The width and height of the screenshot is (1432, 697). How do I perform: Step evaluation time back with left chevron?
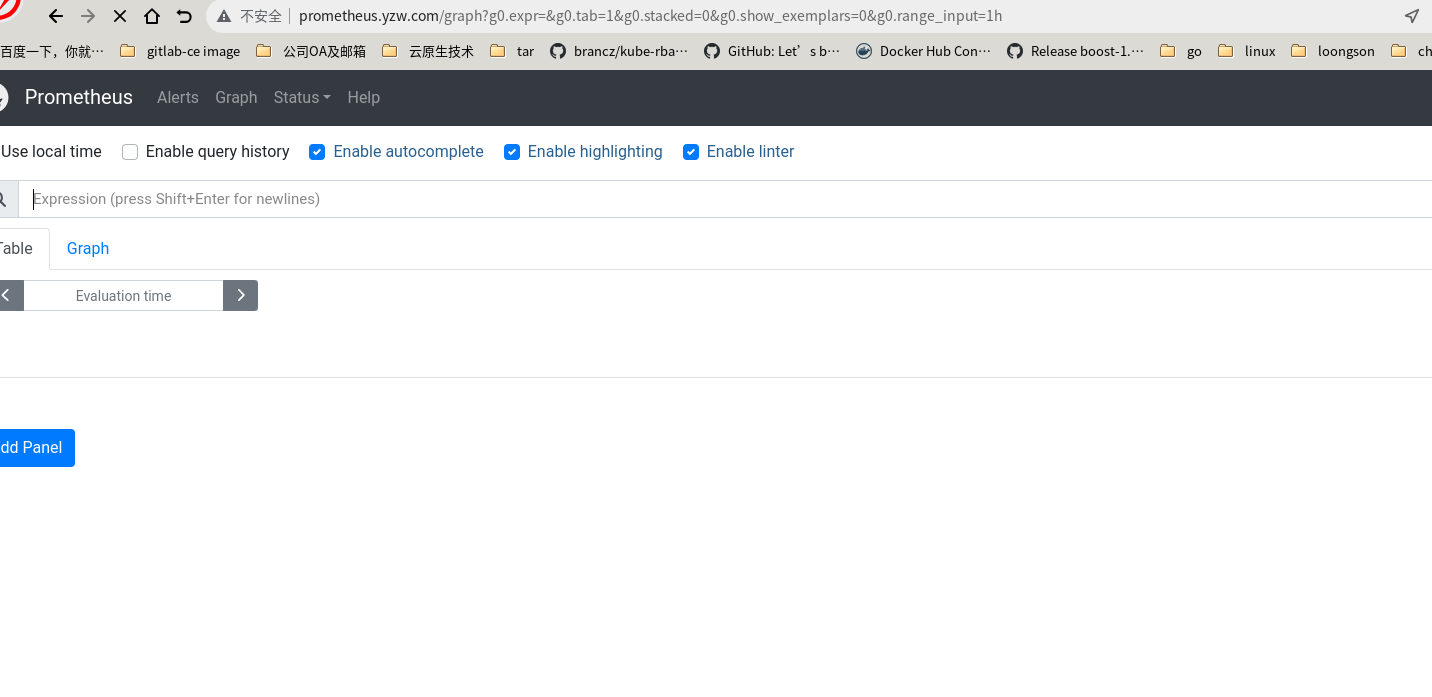(x=8, y=295)
